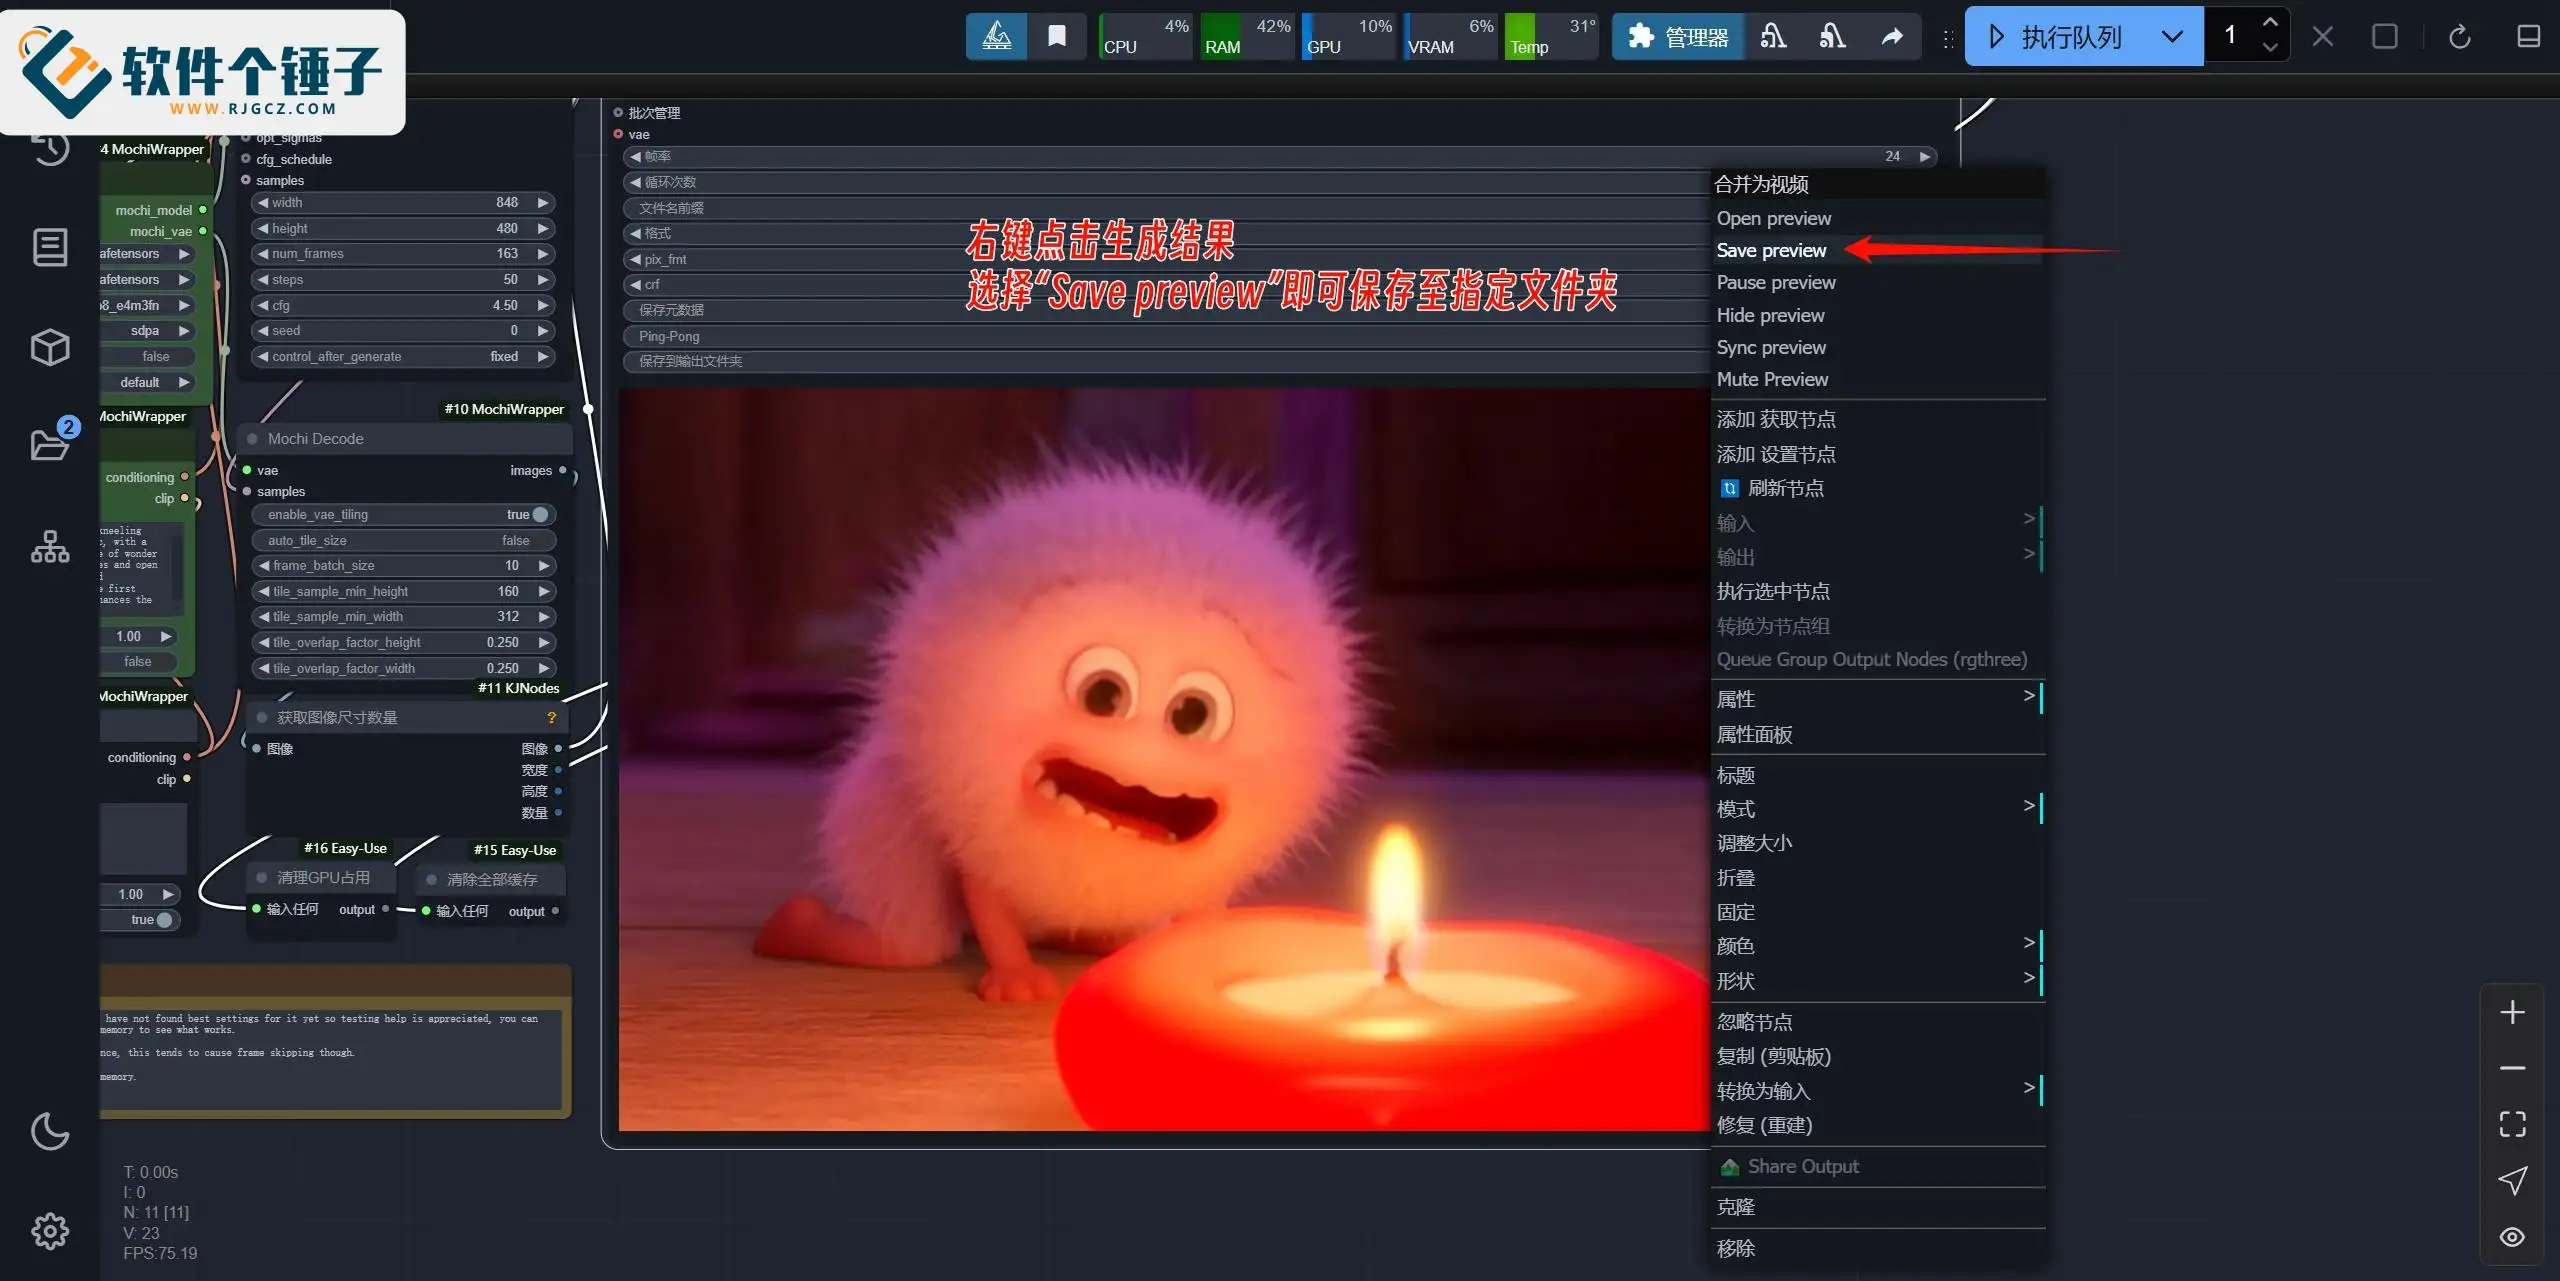Toggle dark theme moon icon
The width and height of the screenshot is (2560, 1281).
click(50, 1132)
